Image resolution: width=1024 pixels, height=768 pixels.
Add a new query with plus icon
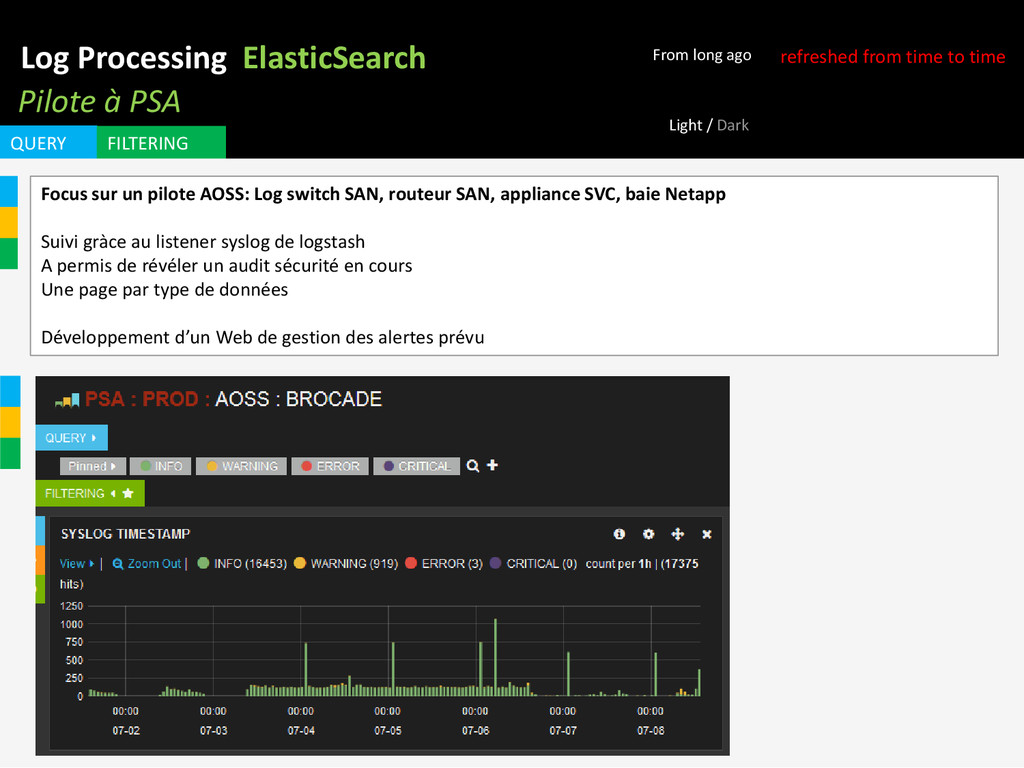click(x=492, y=465)
